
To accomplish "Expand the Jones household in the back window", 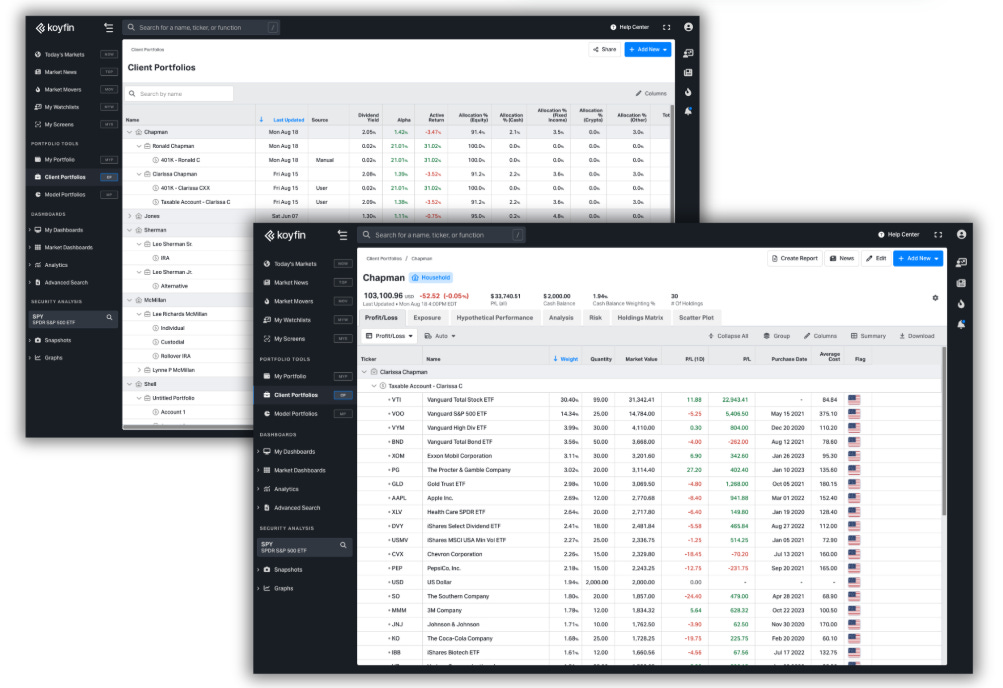I will [x=130, y=216].
